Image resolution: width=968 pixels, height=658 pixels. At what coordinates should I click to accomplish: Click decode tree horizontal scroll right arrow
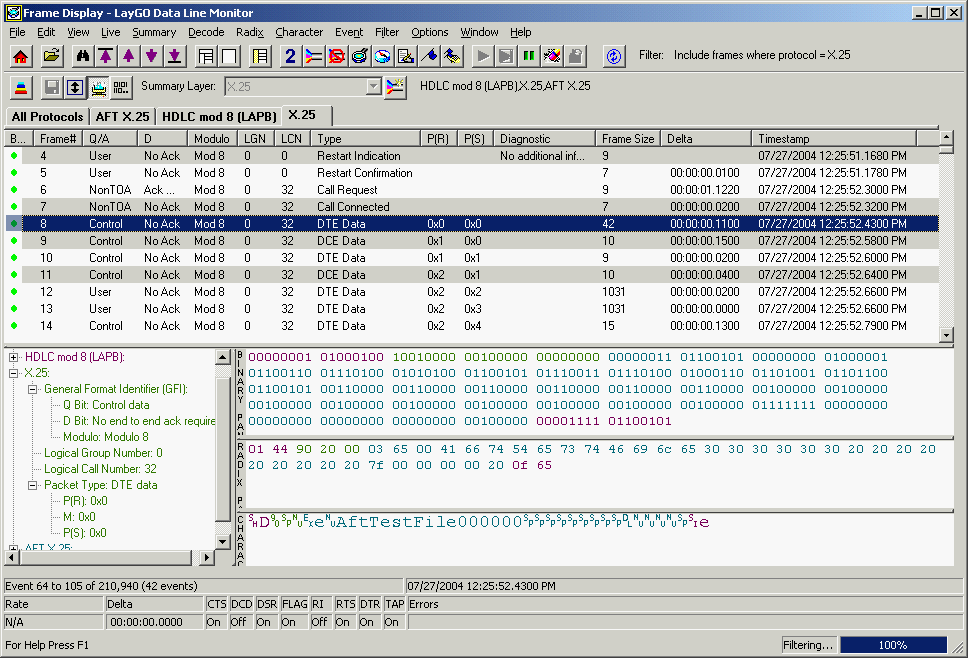tap(207, 557)
